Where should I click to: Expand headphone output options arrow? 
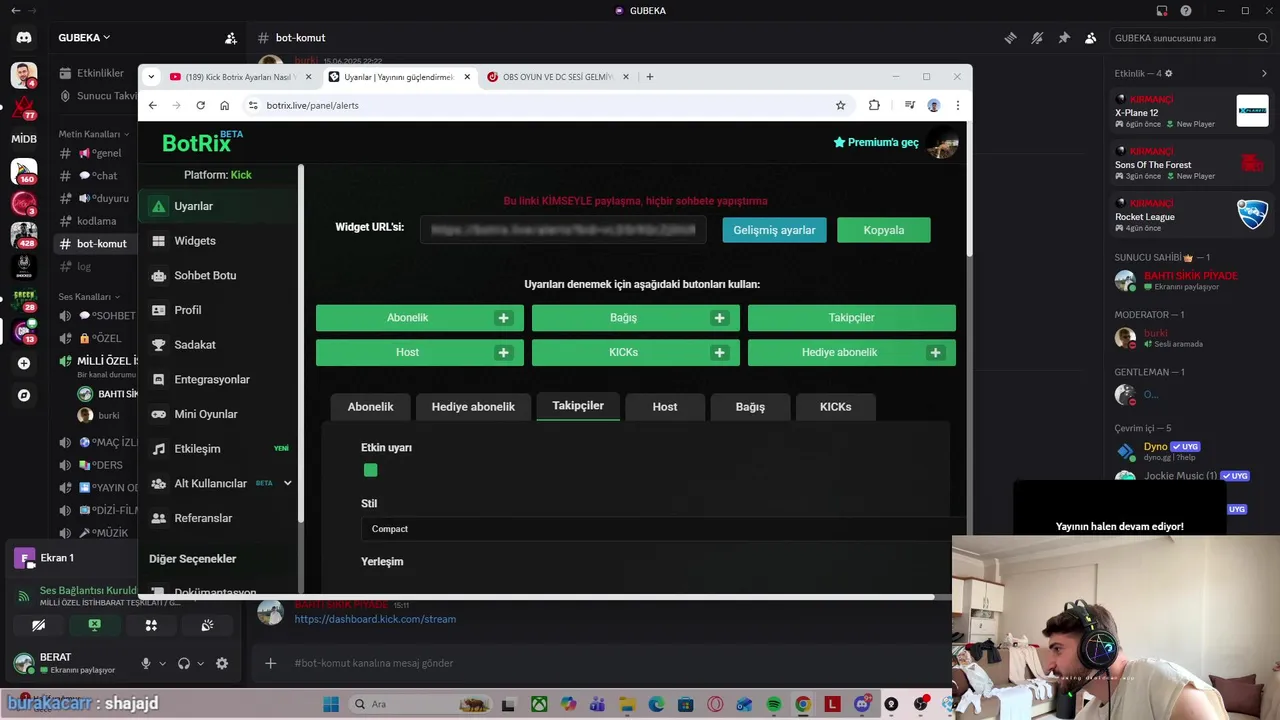click(200, 663)
